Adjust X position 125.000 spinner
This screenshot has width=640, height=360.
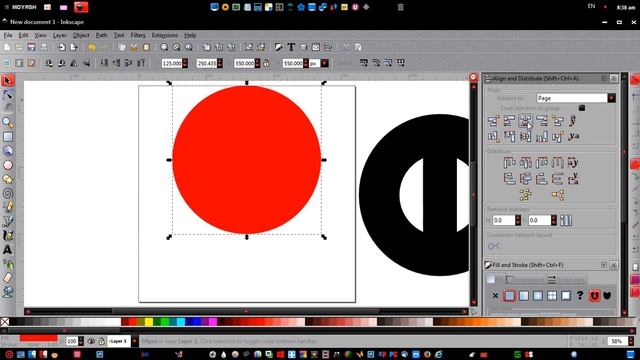pyautogui.click(x=185, y=63)
